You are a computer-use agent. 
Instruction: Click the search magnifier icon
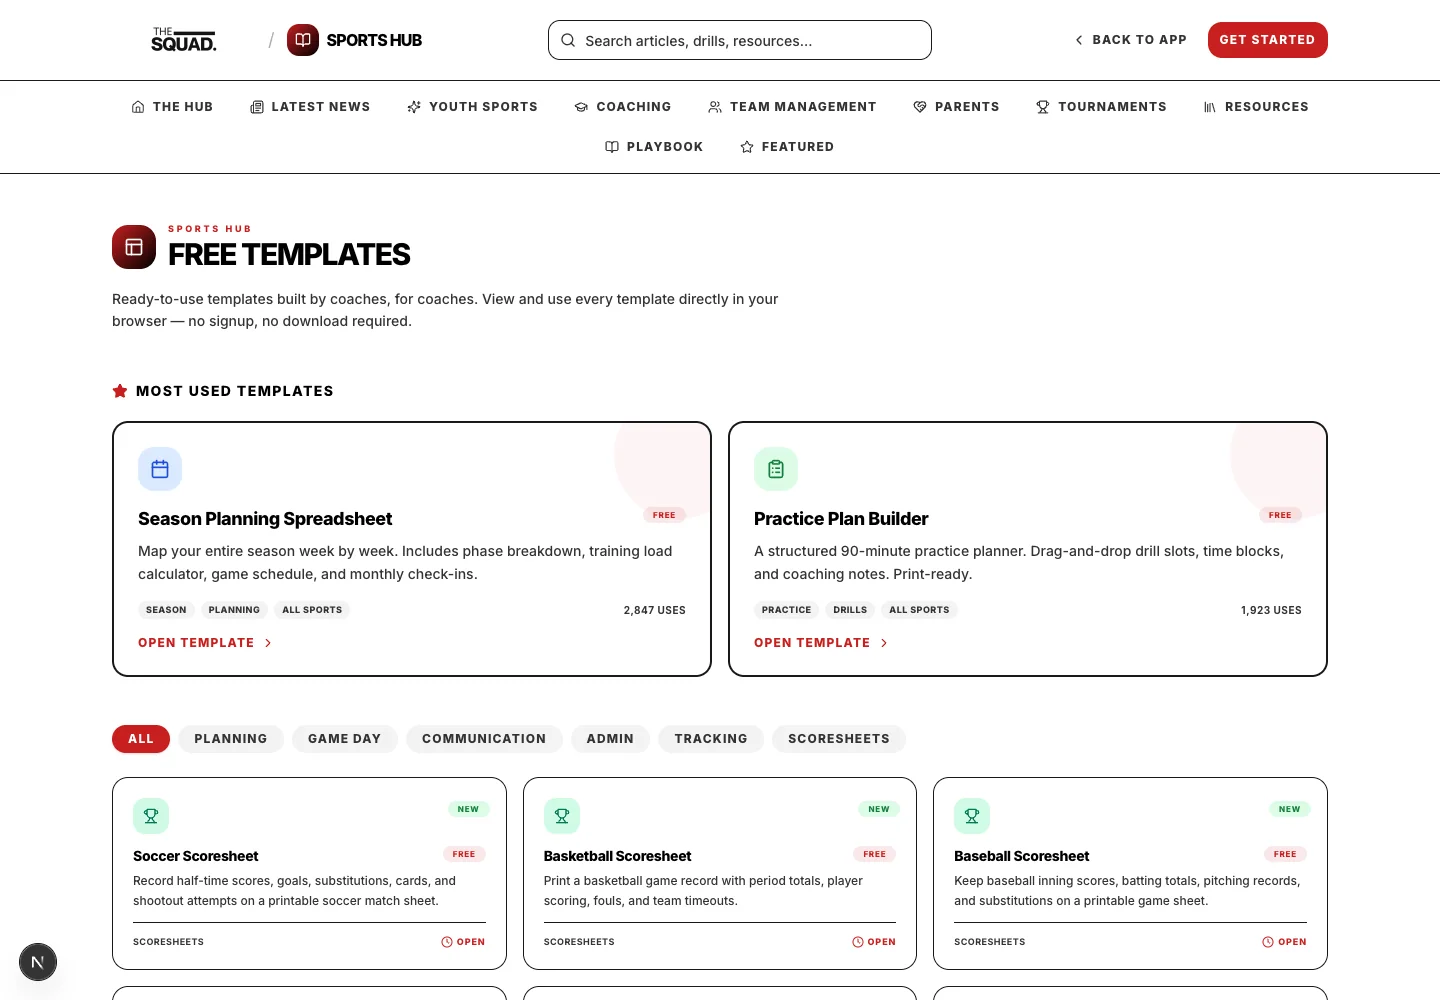[x=568, y=40]
